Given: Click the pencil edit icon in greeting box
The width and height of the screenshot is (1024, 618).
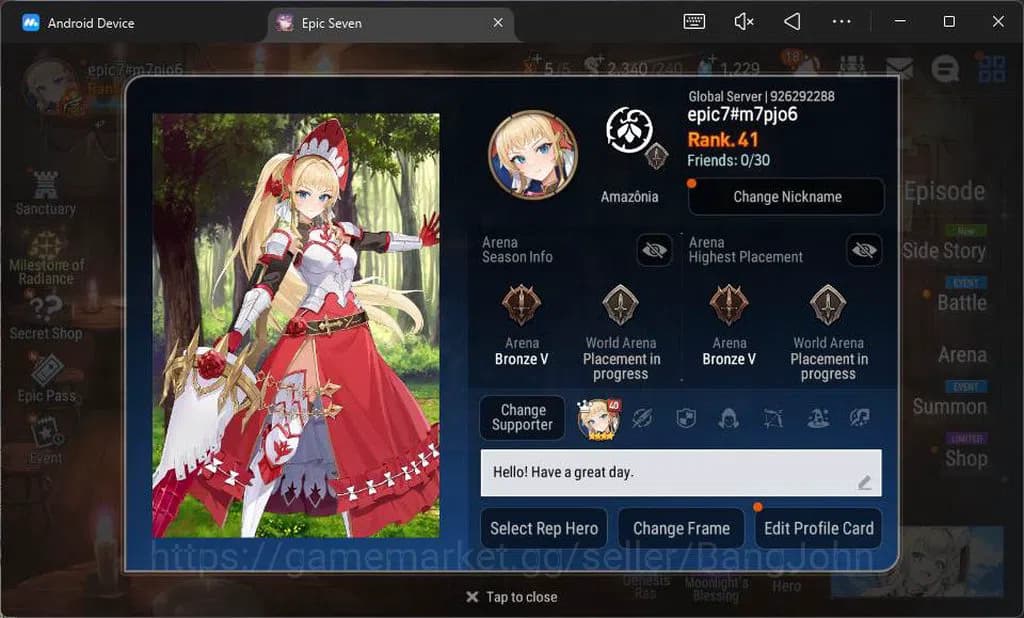Looking at the screenshot, I should point(864,483).
